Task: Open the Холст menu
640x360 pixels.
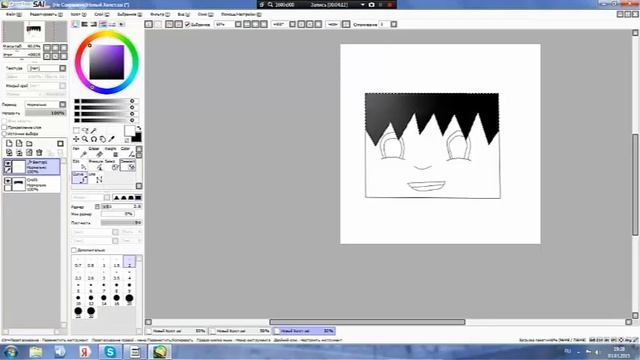Action: pos(78,14)
